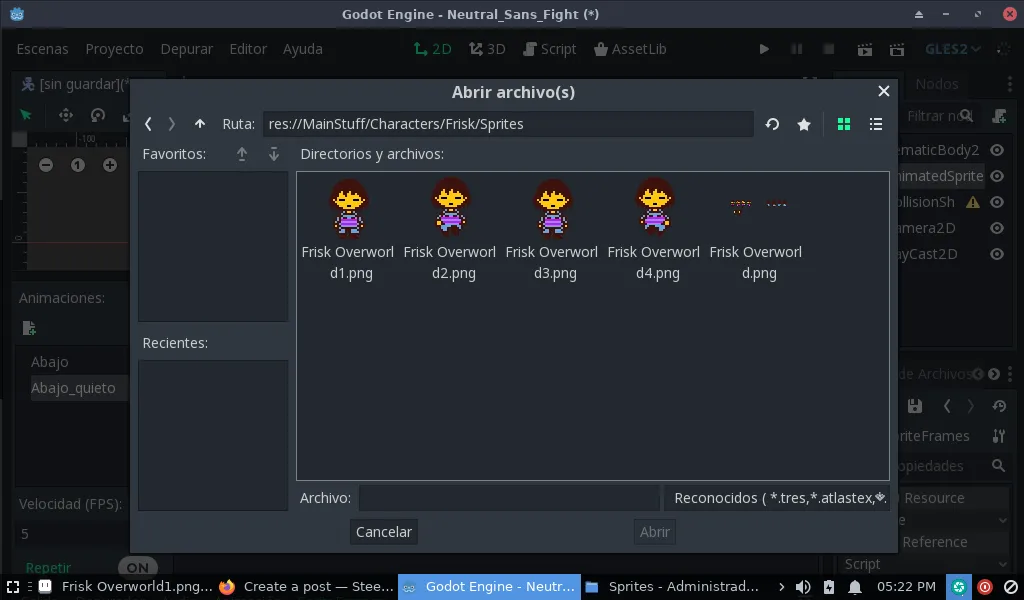Close the Abrir archivo(s) dialog

(x=884, y=91)
